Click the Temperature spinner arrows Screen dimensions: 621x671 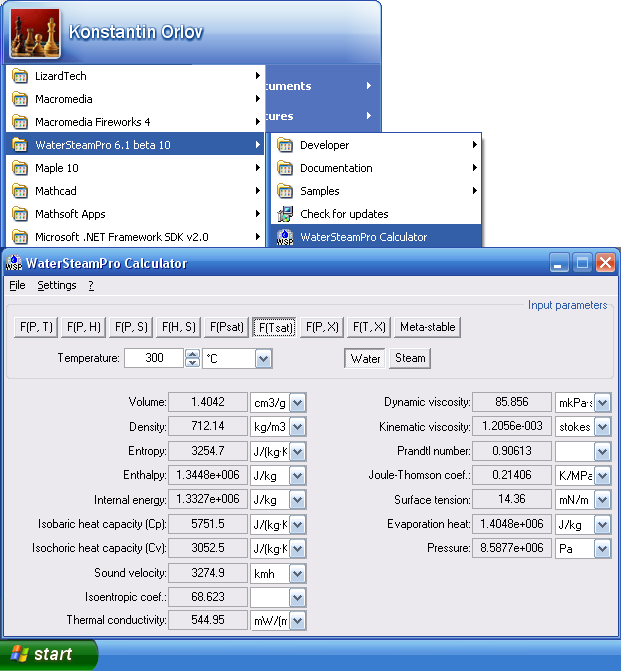click(192, 358)
